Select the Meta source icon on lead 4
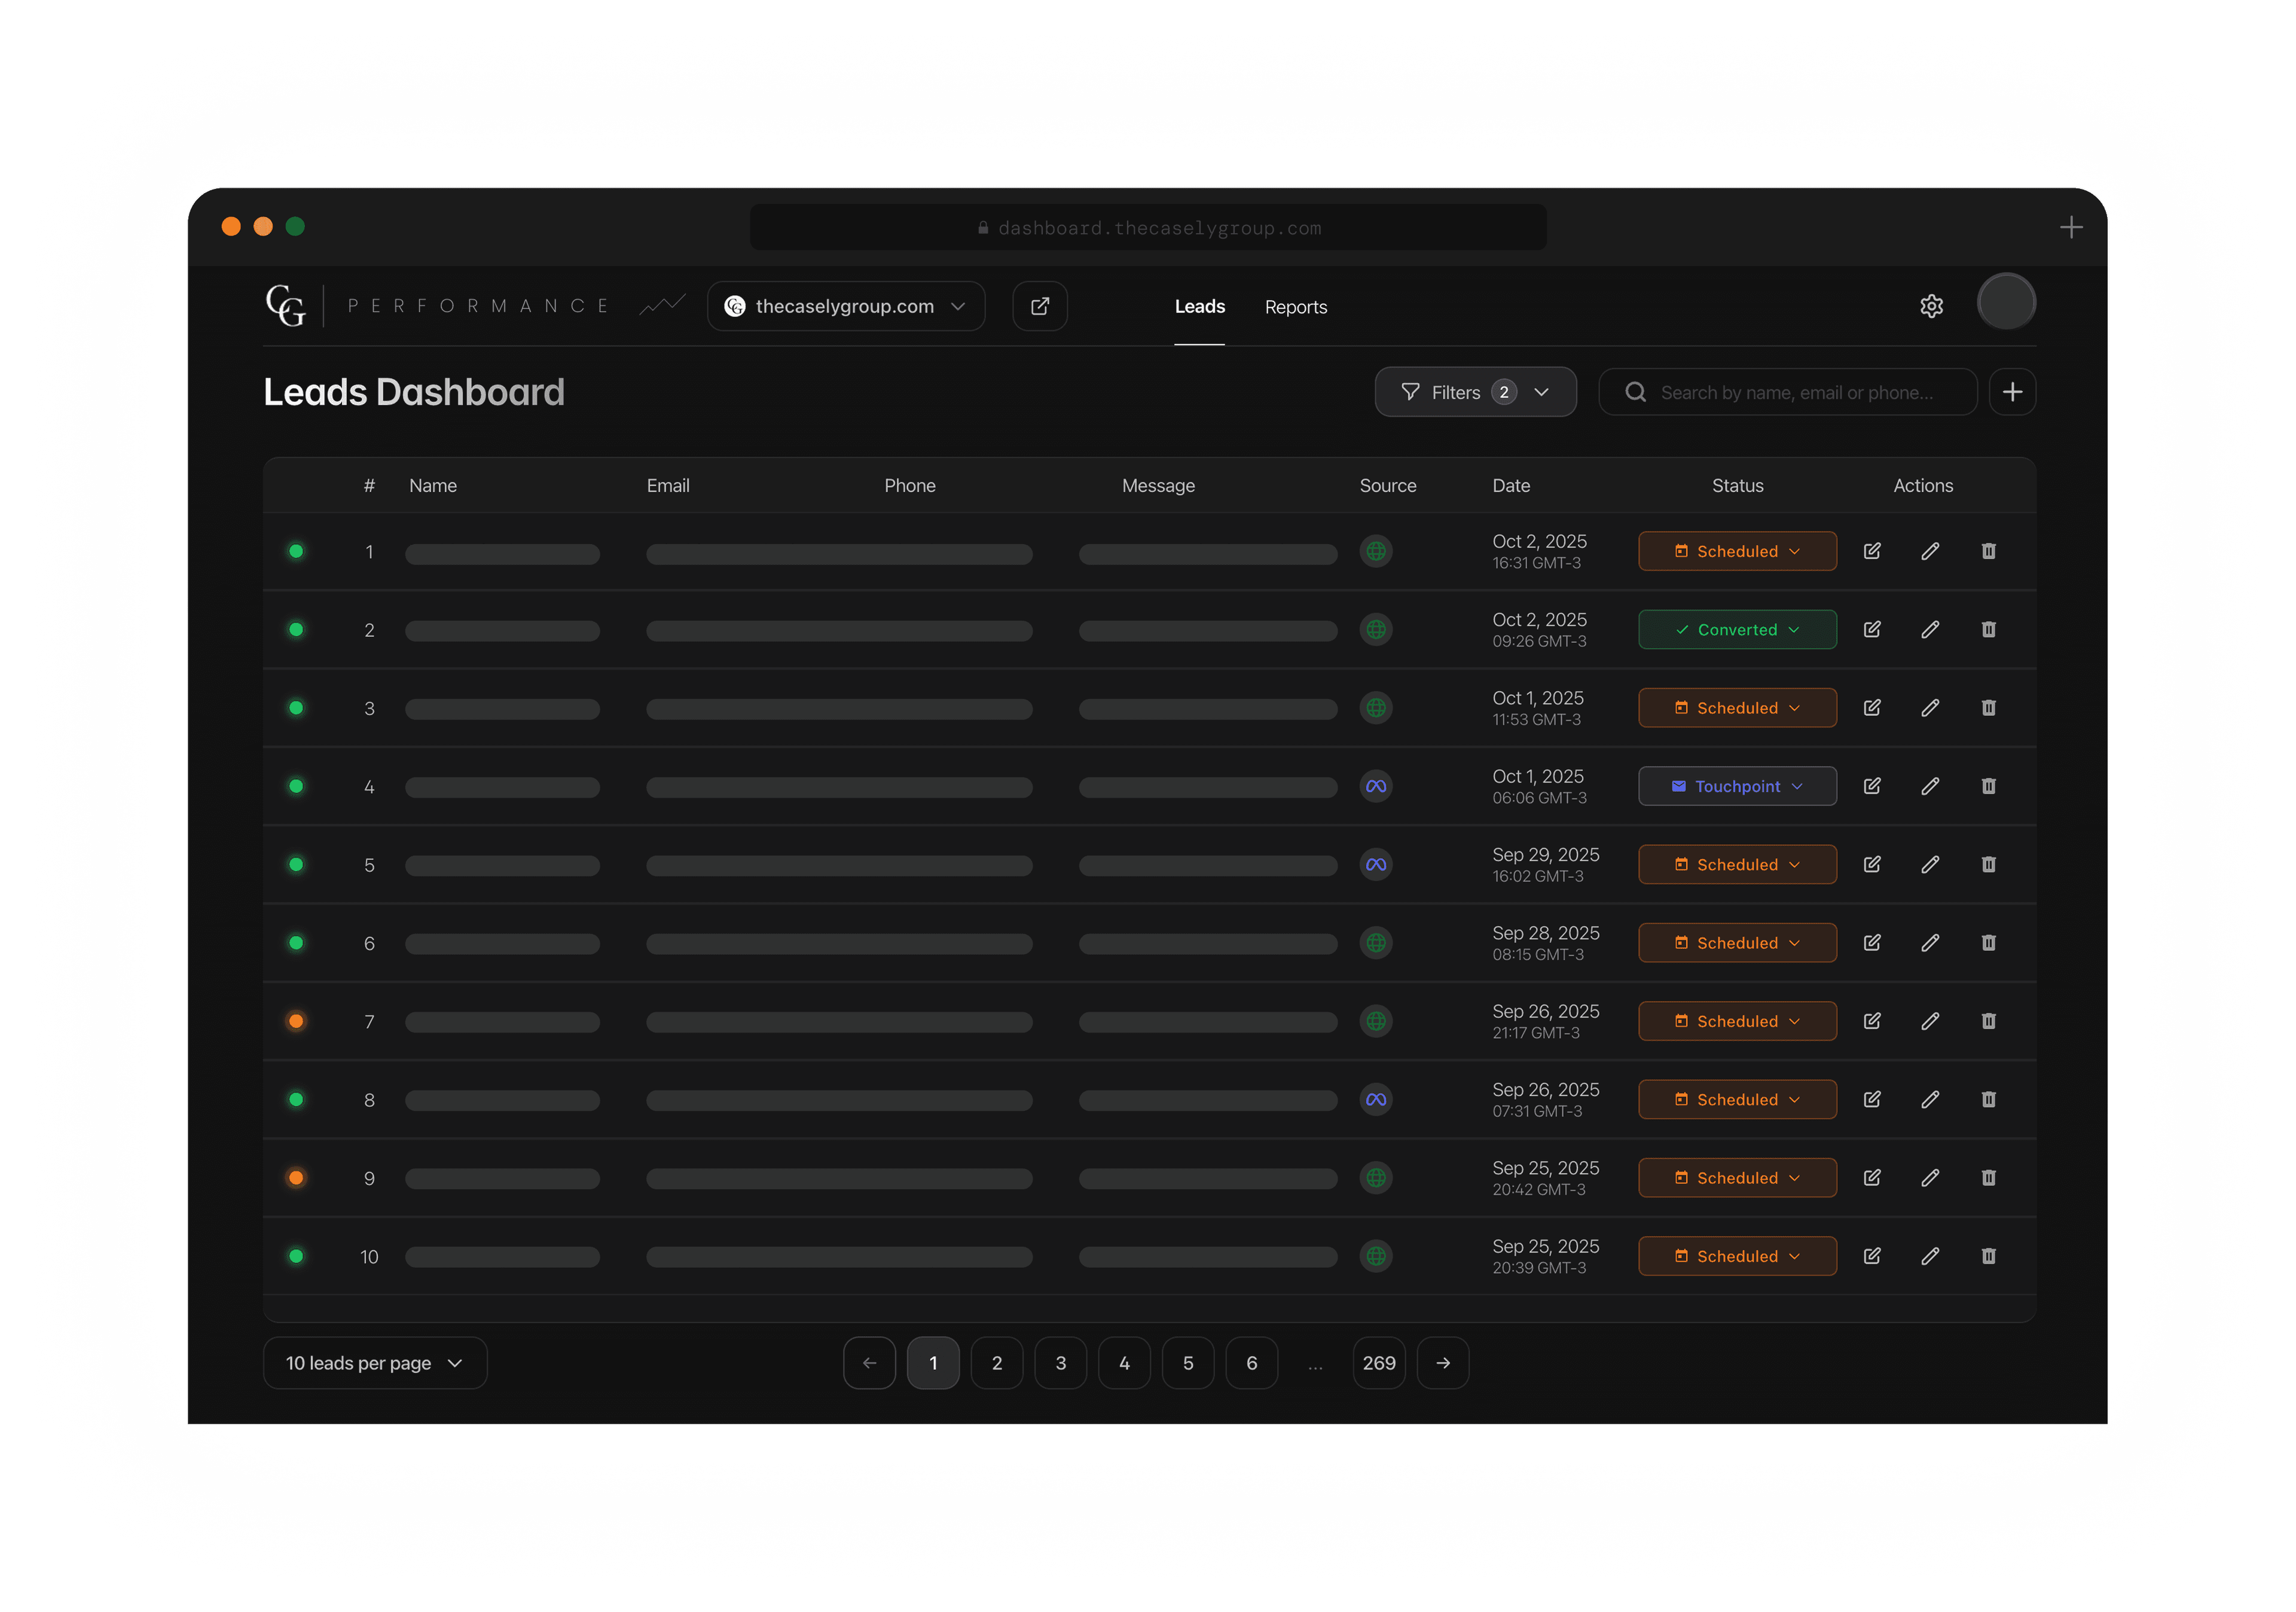Image resolution: width=2296 pixels, height=1612 pixels. click(1375, 786)
